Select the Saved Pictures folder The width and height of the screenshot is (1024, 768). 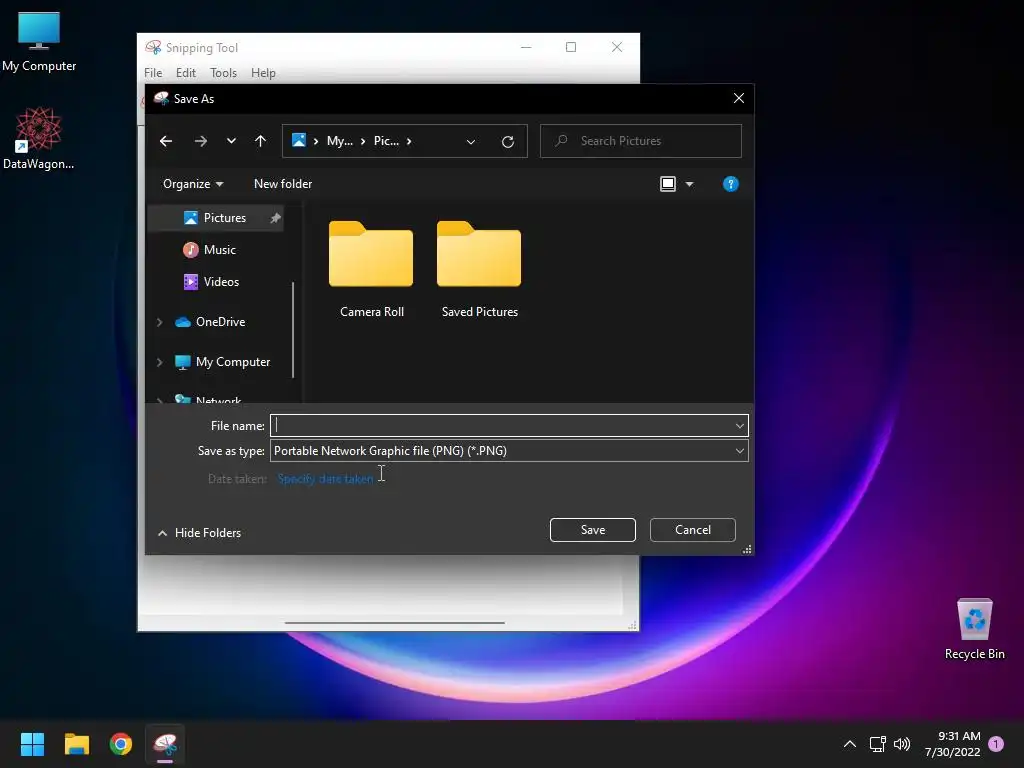[479, 269]
